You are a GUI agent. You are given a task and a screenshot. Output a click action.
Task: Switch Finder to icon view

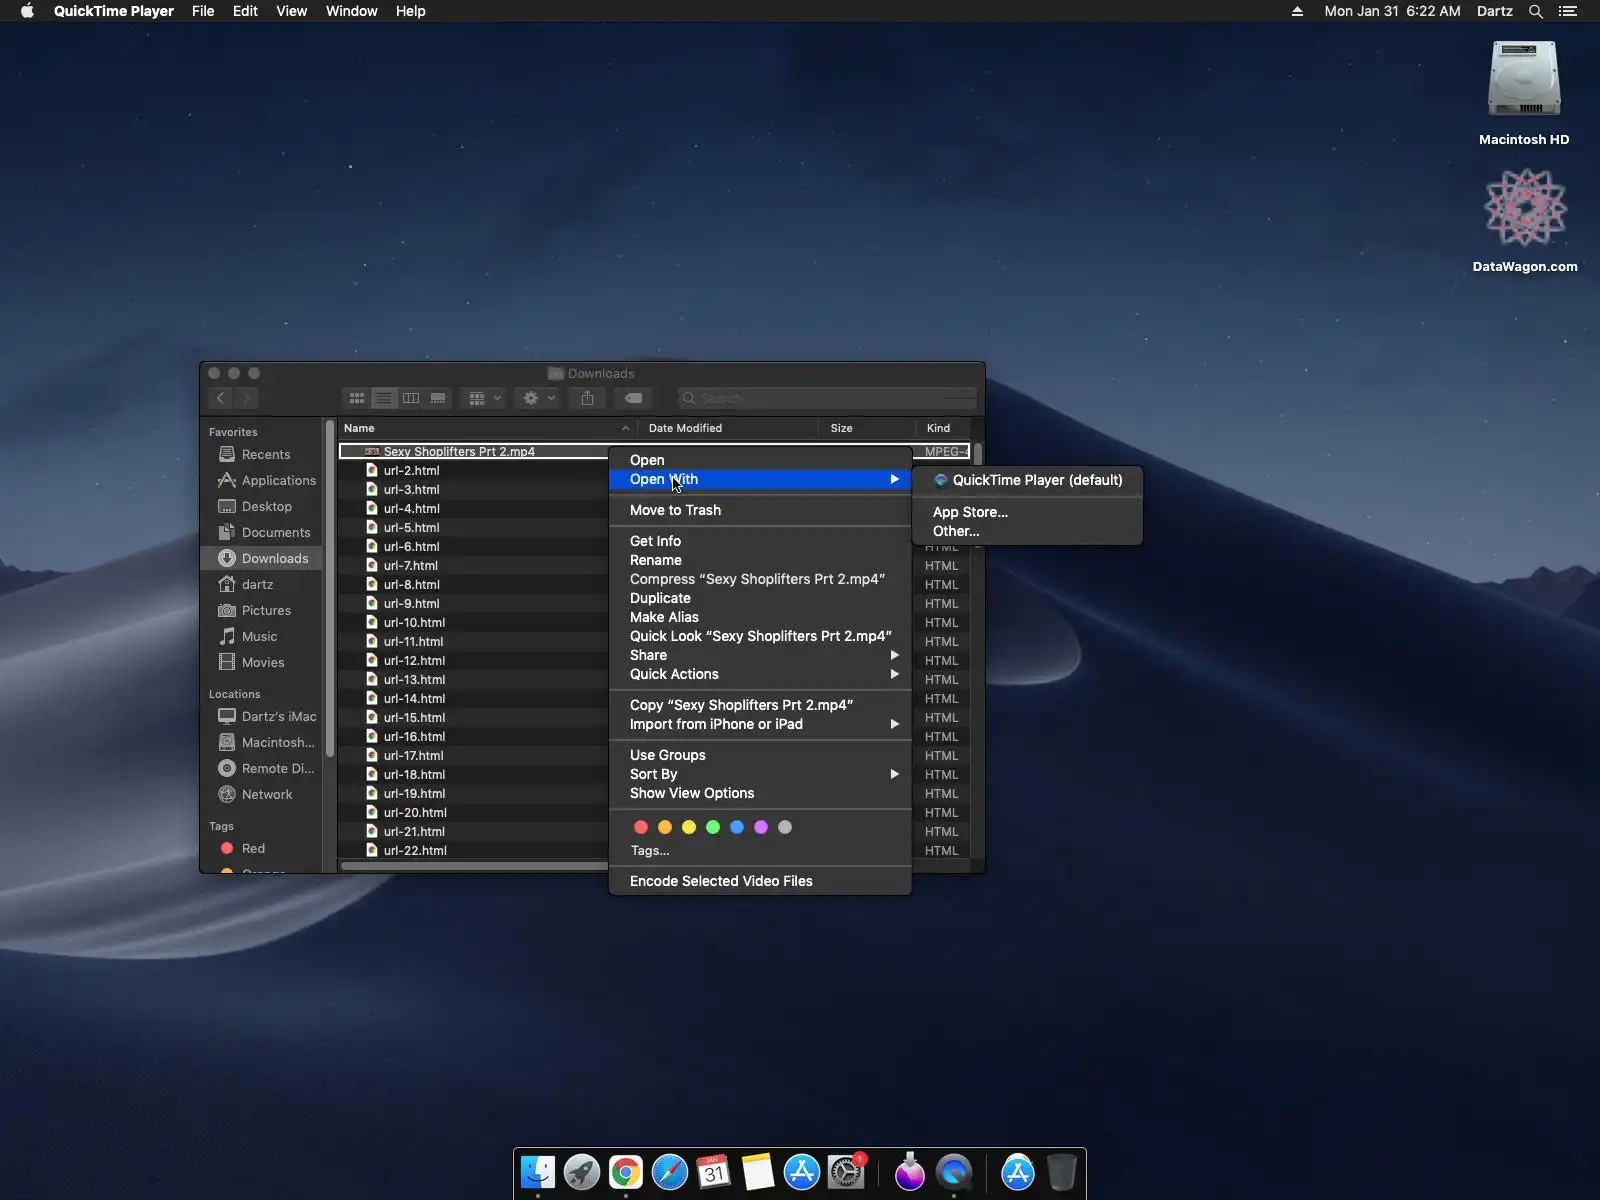(356, 398)
